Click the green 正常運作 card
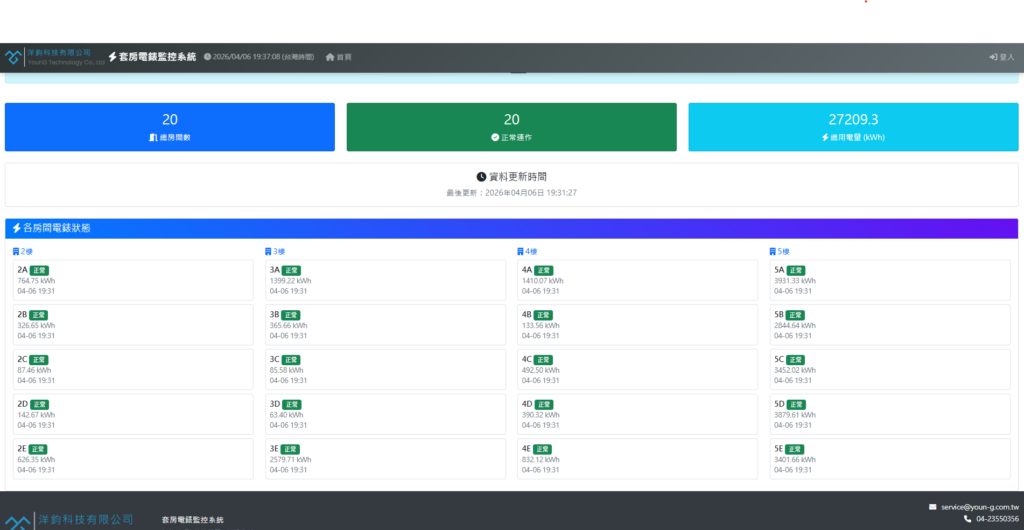The image size is (1024, 530). pyautogui.click(x=511, y=127)
